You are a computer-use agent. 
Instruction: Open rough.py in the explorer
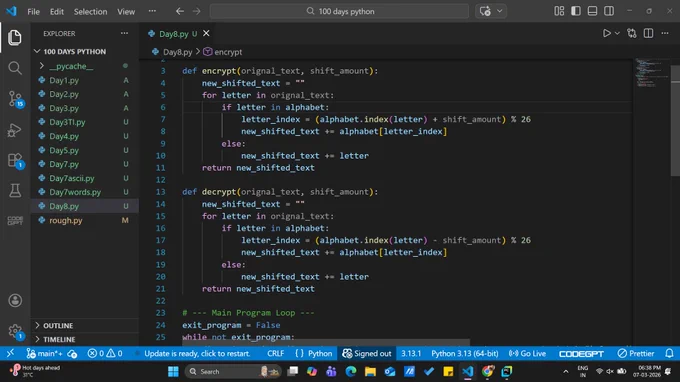point(65,220)
